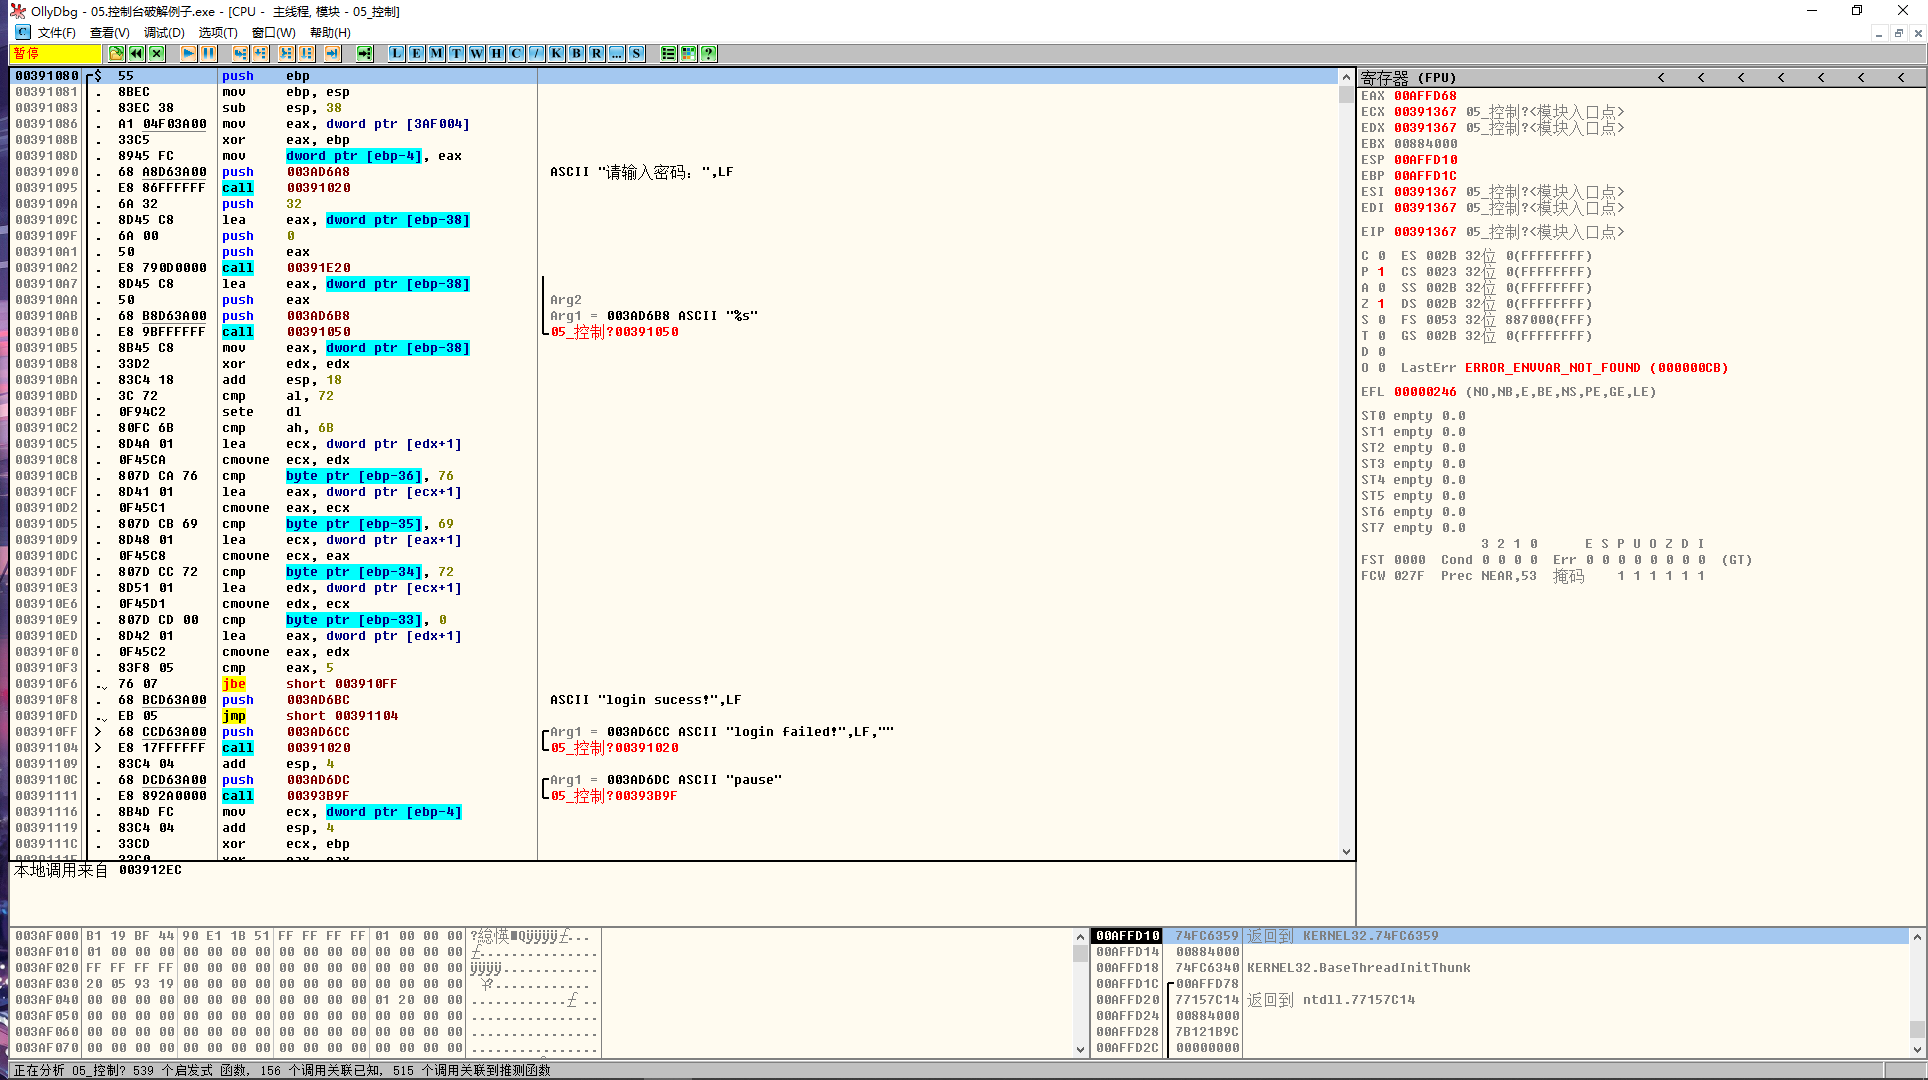Show the CPU window (C button)
This screenshot has width=1928, height=1080.
coord(517,54)
